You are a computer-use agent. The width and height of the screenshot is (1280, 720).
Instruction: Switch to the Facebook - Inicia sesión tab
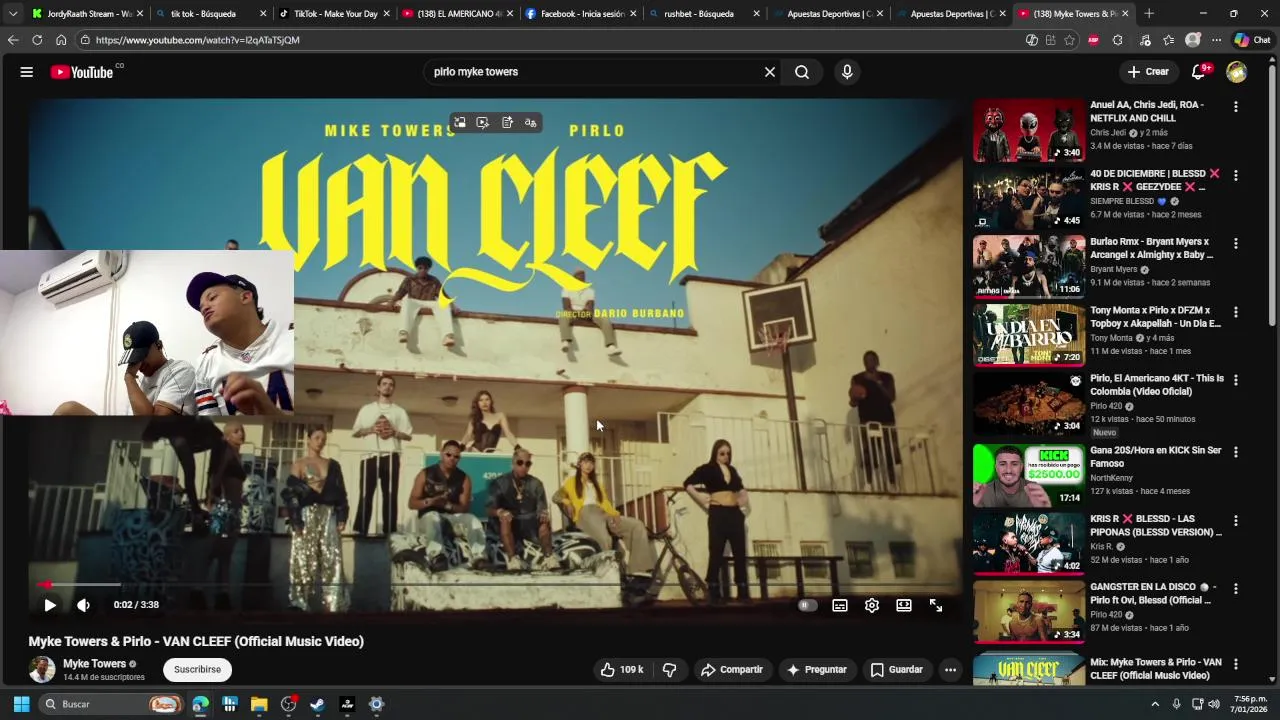(x=581, y=14)
